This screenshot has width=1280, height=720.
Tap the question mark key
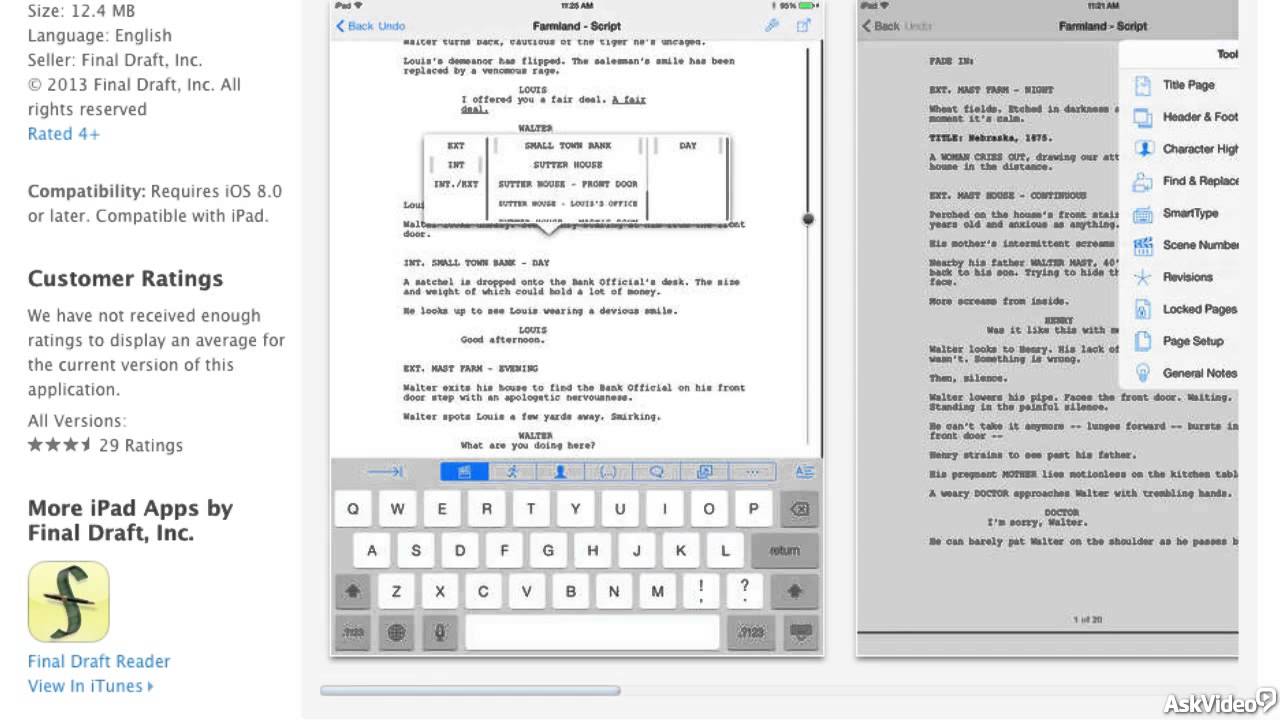745,591
